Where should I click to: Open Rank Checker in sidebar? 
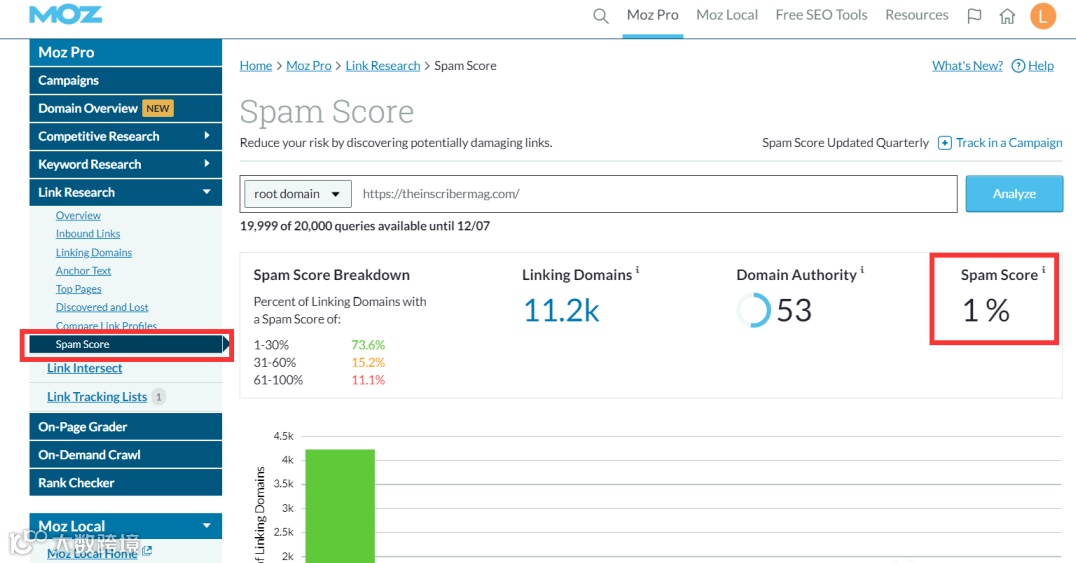tap(126, 483)
